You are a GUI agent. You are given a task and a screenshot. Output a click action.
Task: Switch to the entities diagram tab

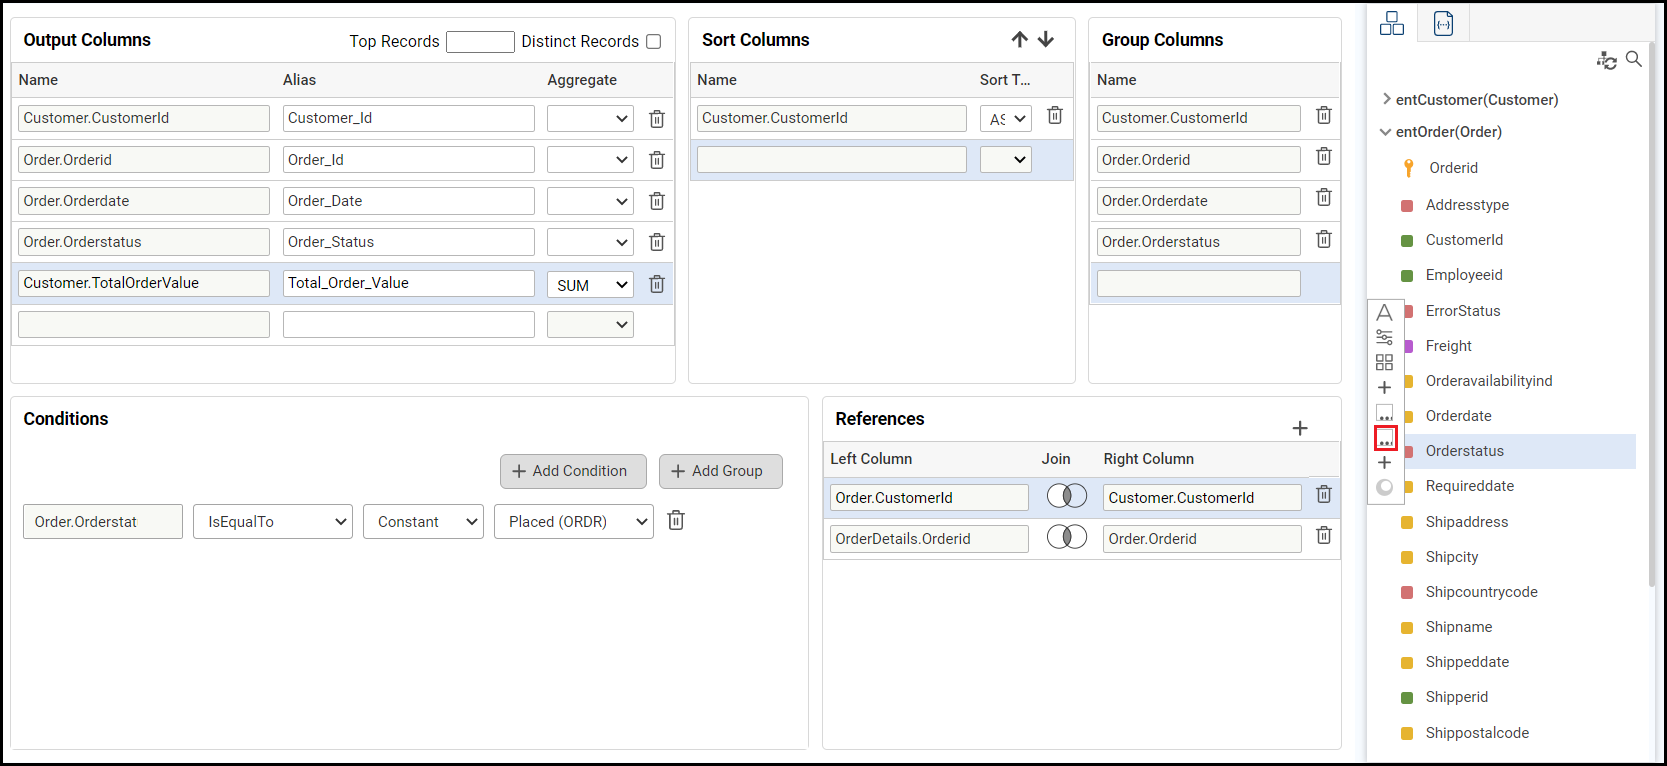(x=1392, y=23)
